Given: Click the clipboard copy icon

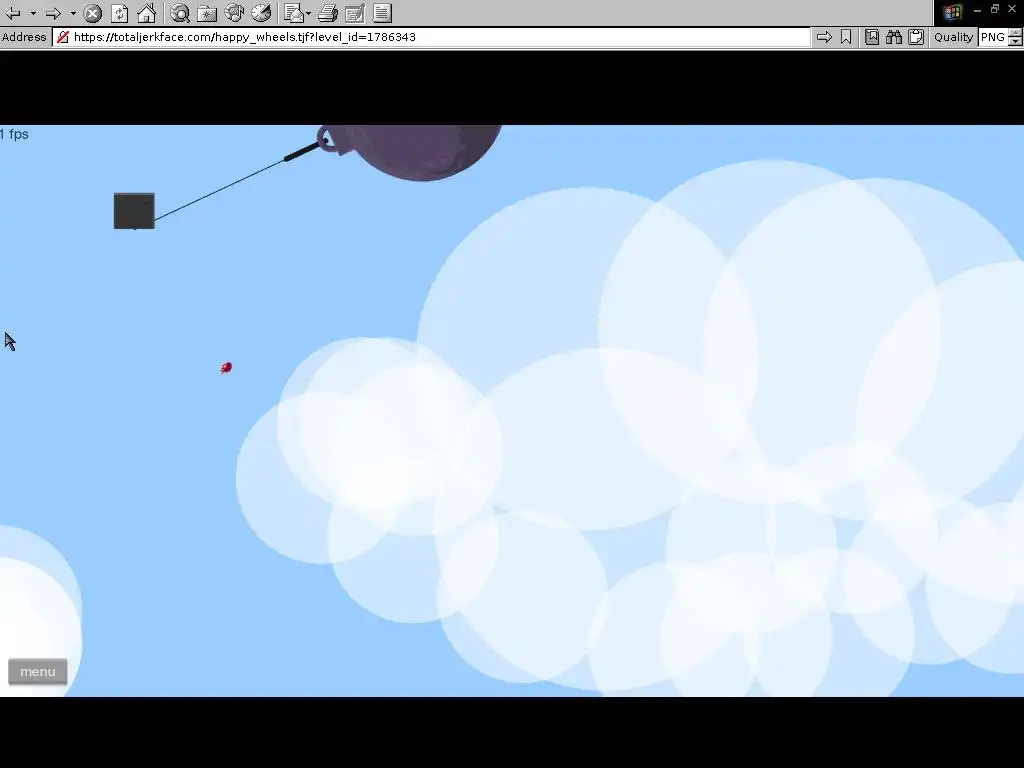Looking at the screenshot, I should [x=916, y=37].
